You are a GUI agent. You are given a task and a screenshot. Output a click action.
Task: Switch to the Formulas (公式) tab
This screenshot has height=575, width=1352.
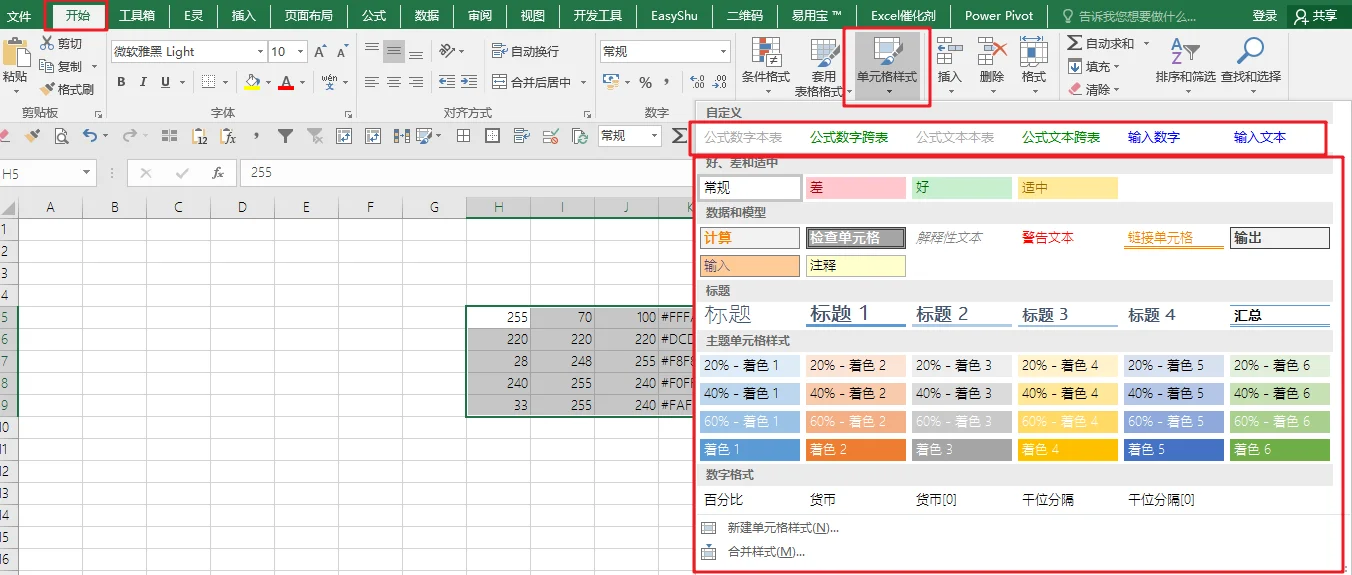(x=374, y=16)
